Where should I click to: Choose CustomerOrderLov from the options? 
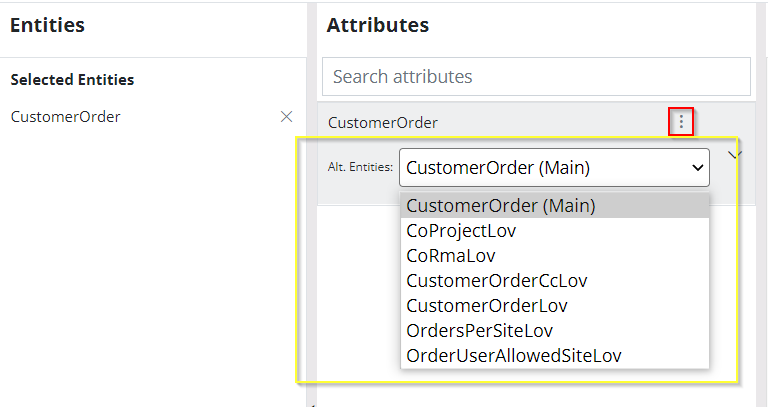487,306
